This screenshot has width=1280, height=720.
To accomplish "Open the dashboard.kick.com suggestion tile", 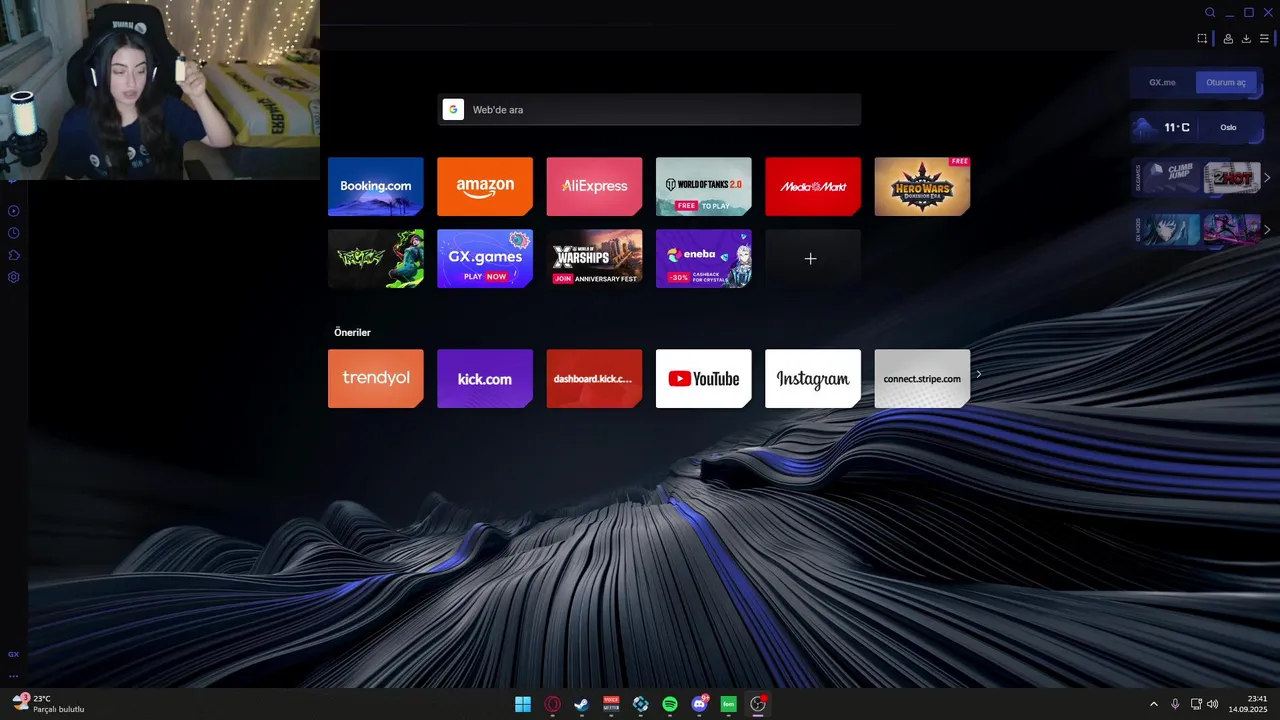I will pos(594,378).
